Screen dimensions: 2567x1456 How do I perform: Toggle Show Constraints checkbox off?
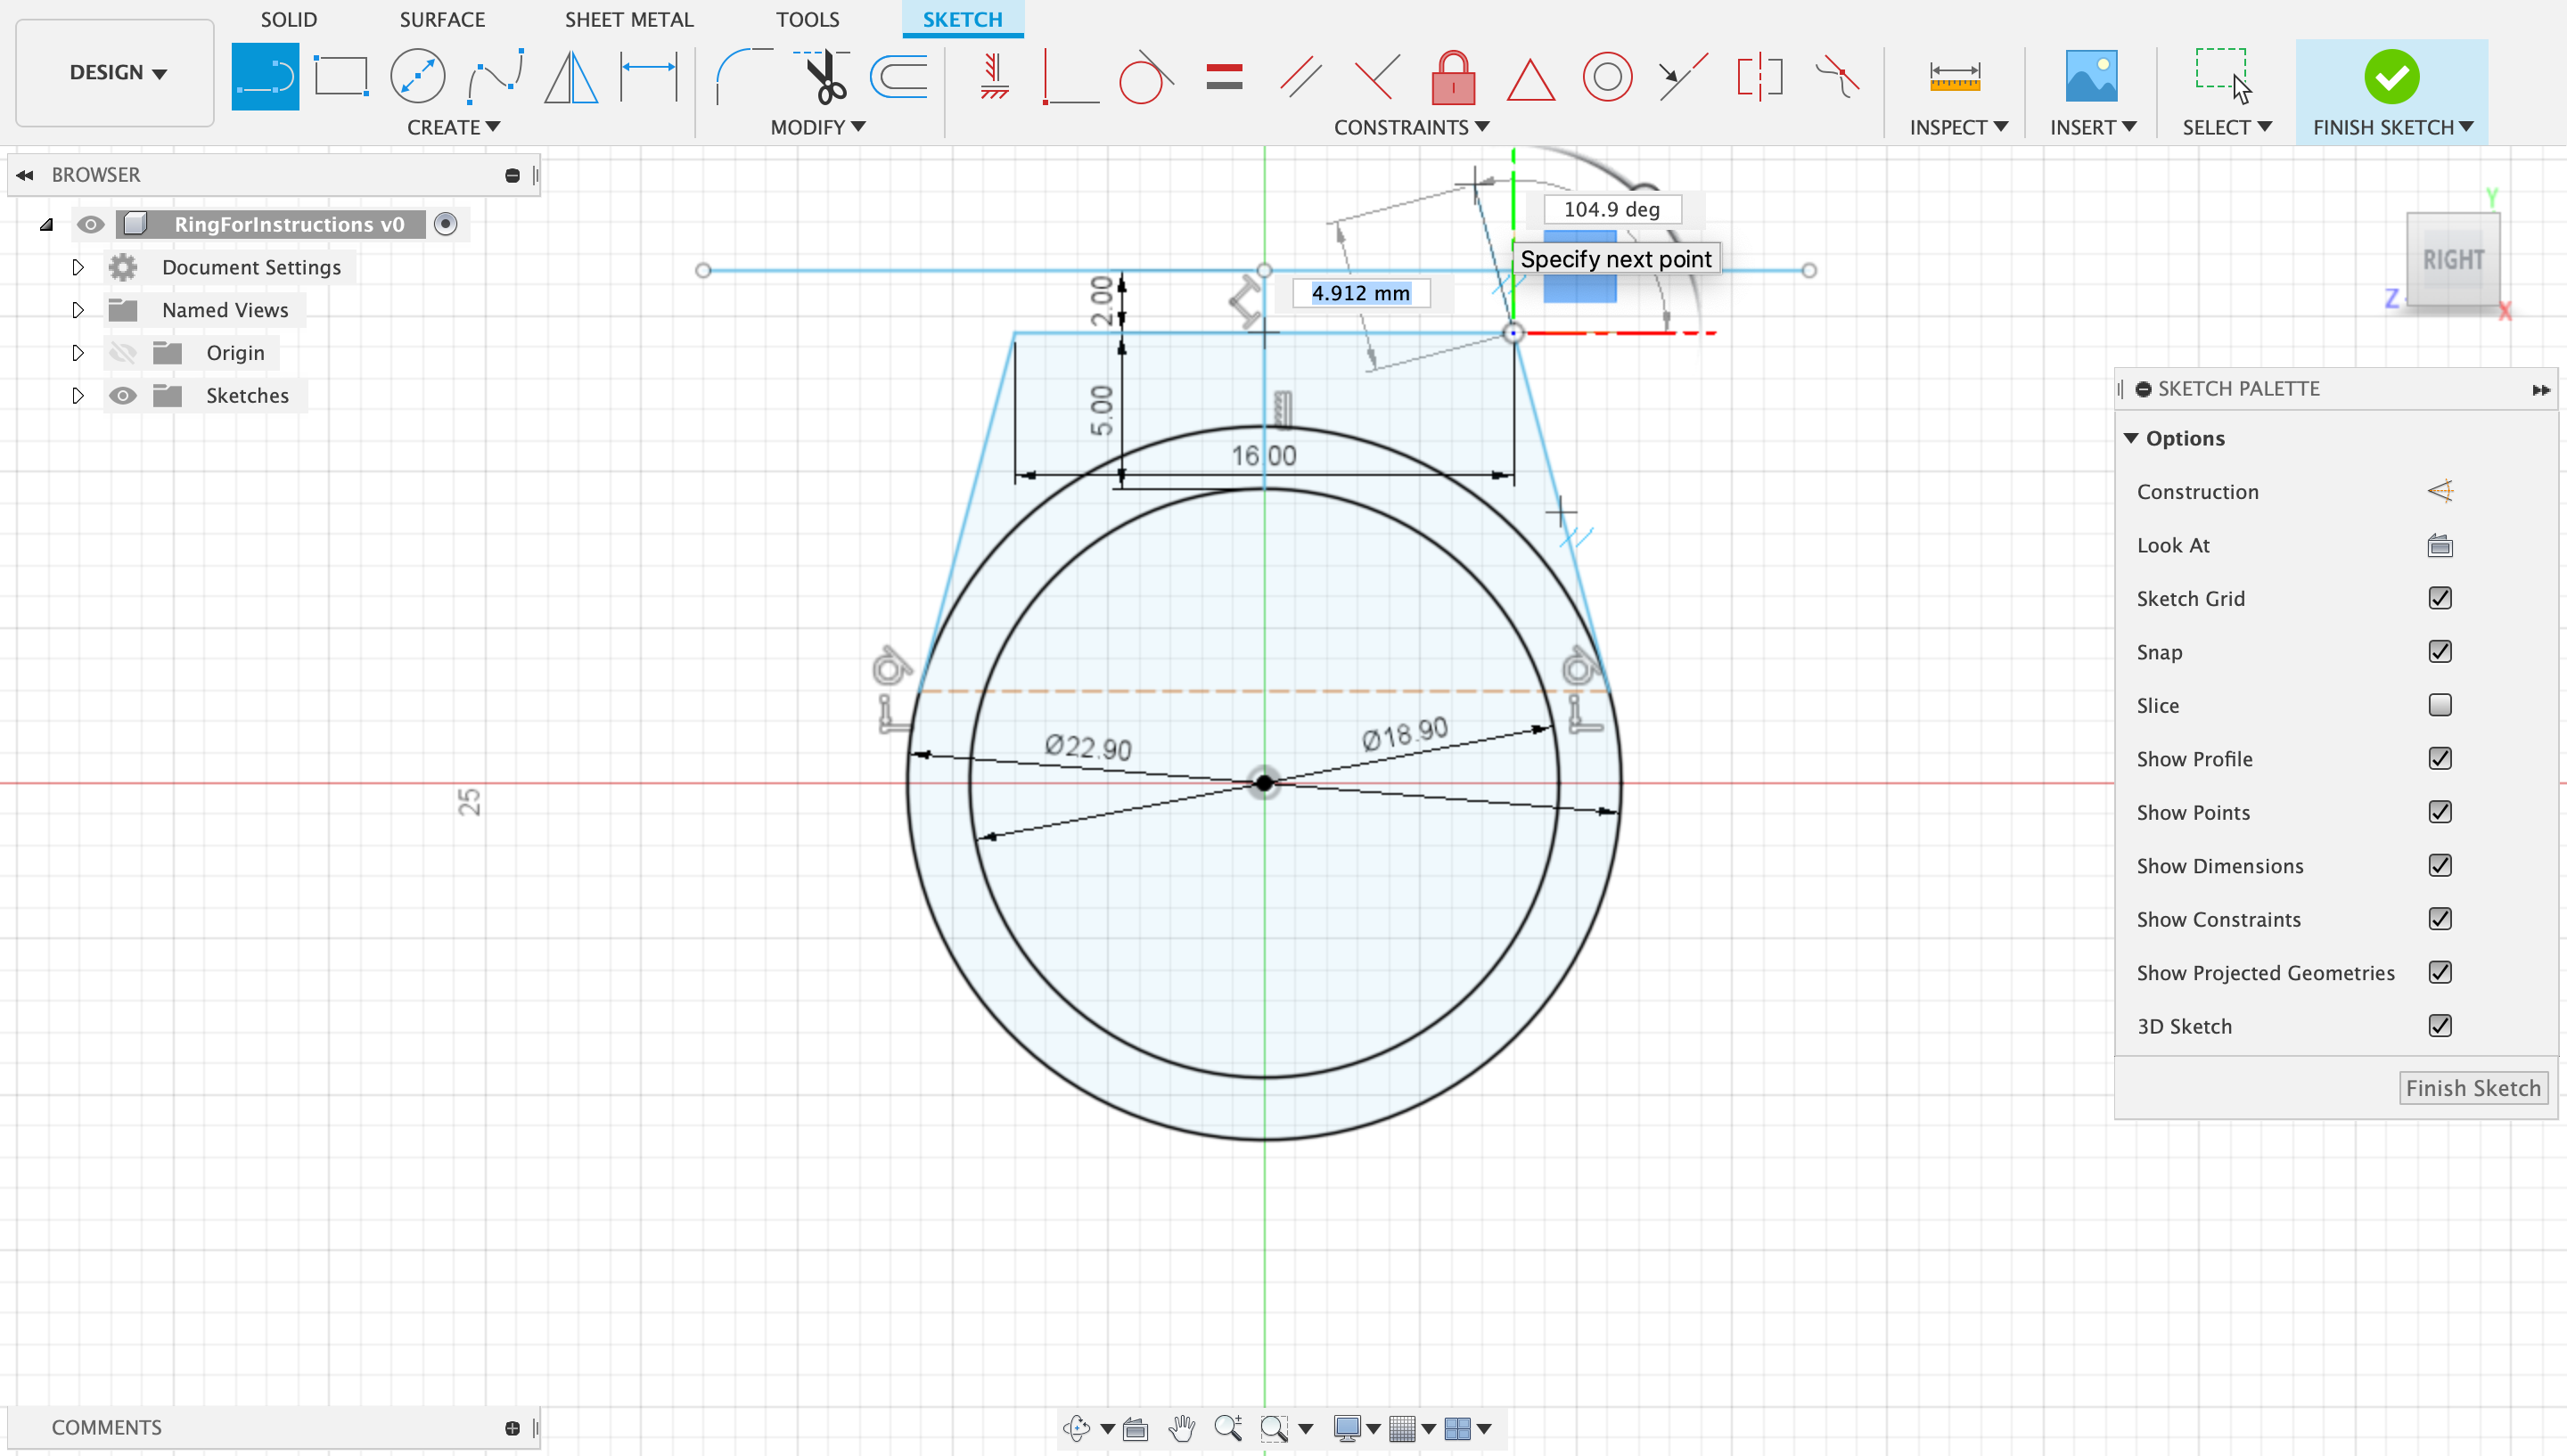(x=2439, y=919)
